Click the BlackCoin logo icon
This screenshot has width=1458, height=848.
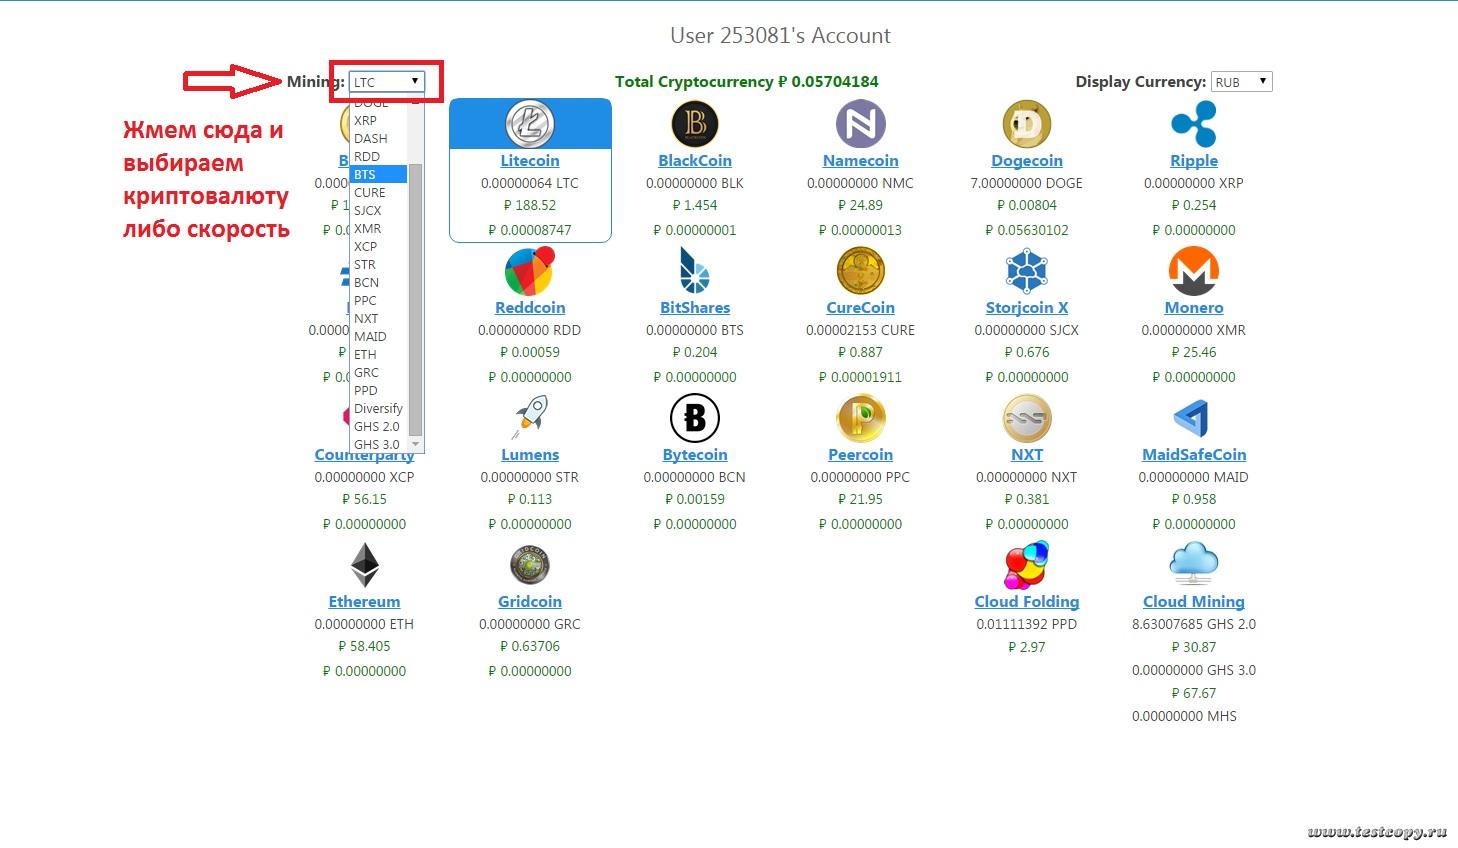coord(695,125)
